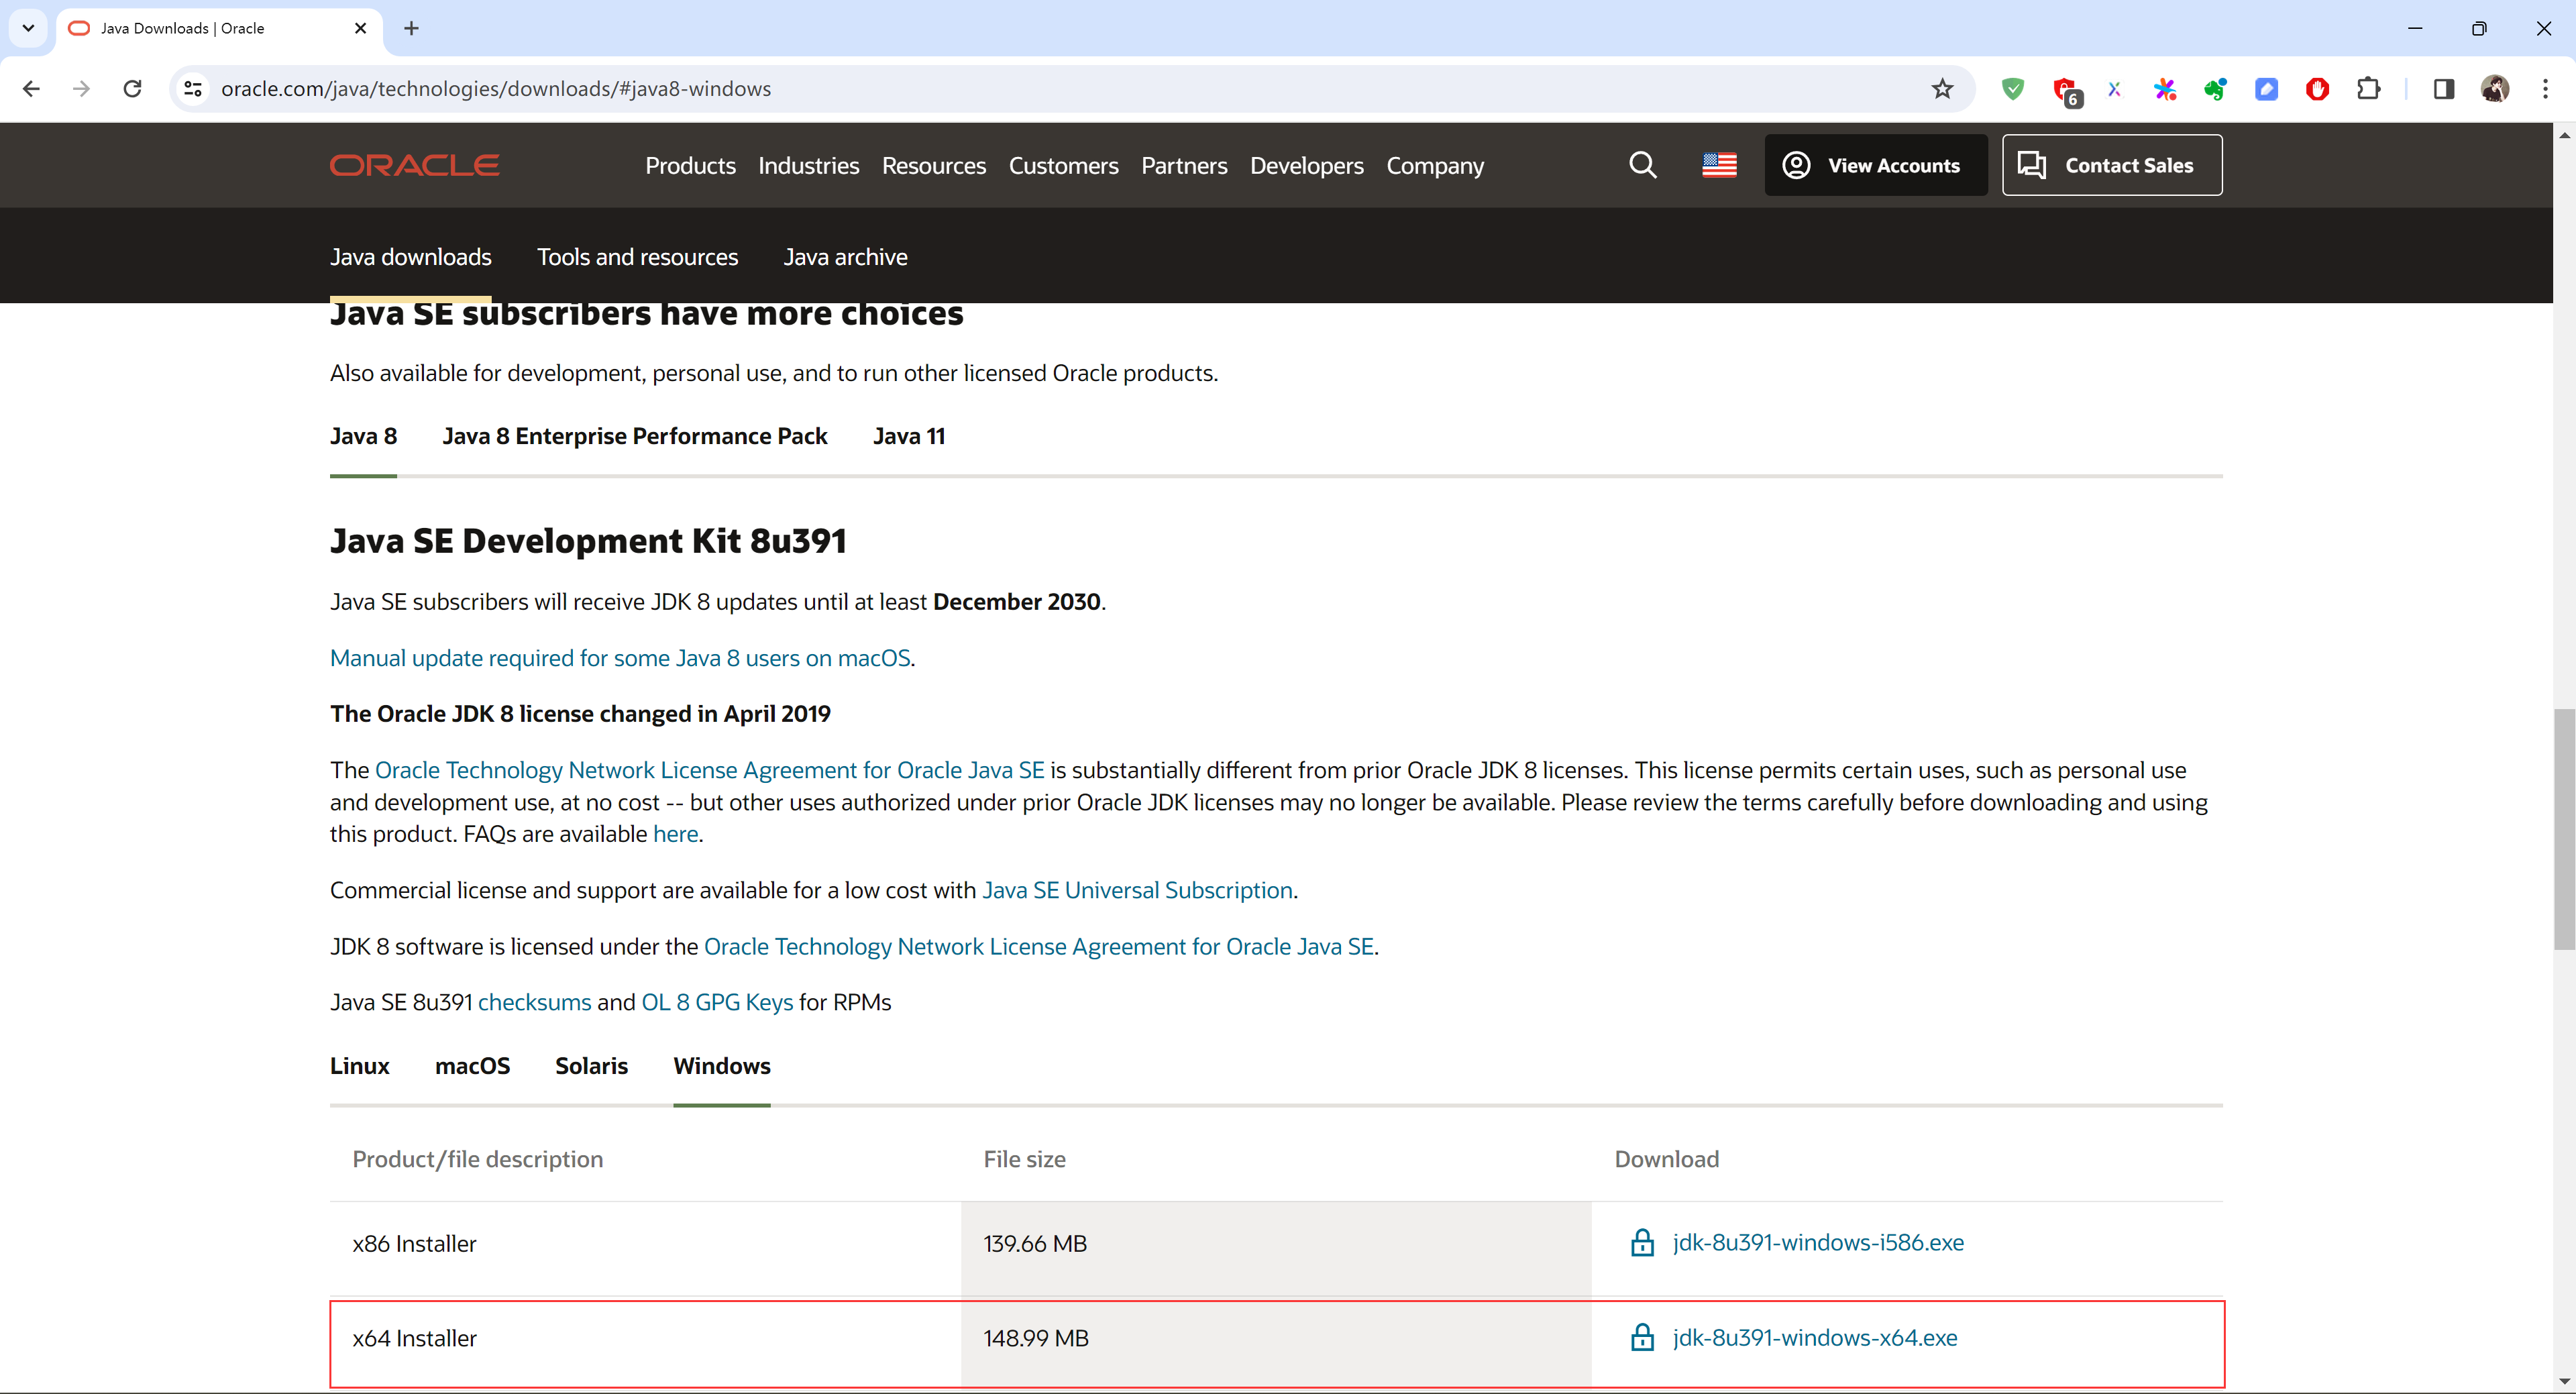The width and height of the screenshot is (2576, 1394).
Task: Open the Partners menu
Action: point(1184,166)
